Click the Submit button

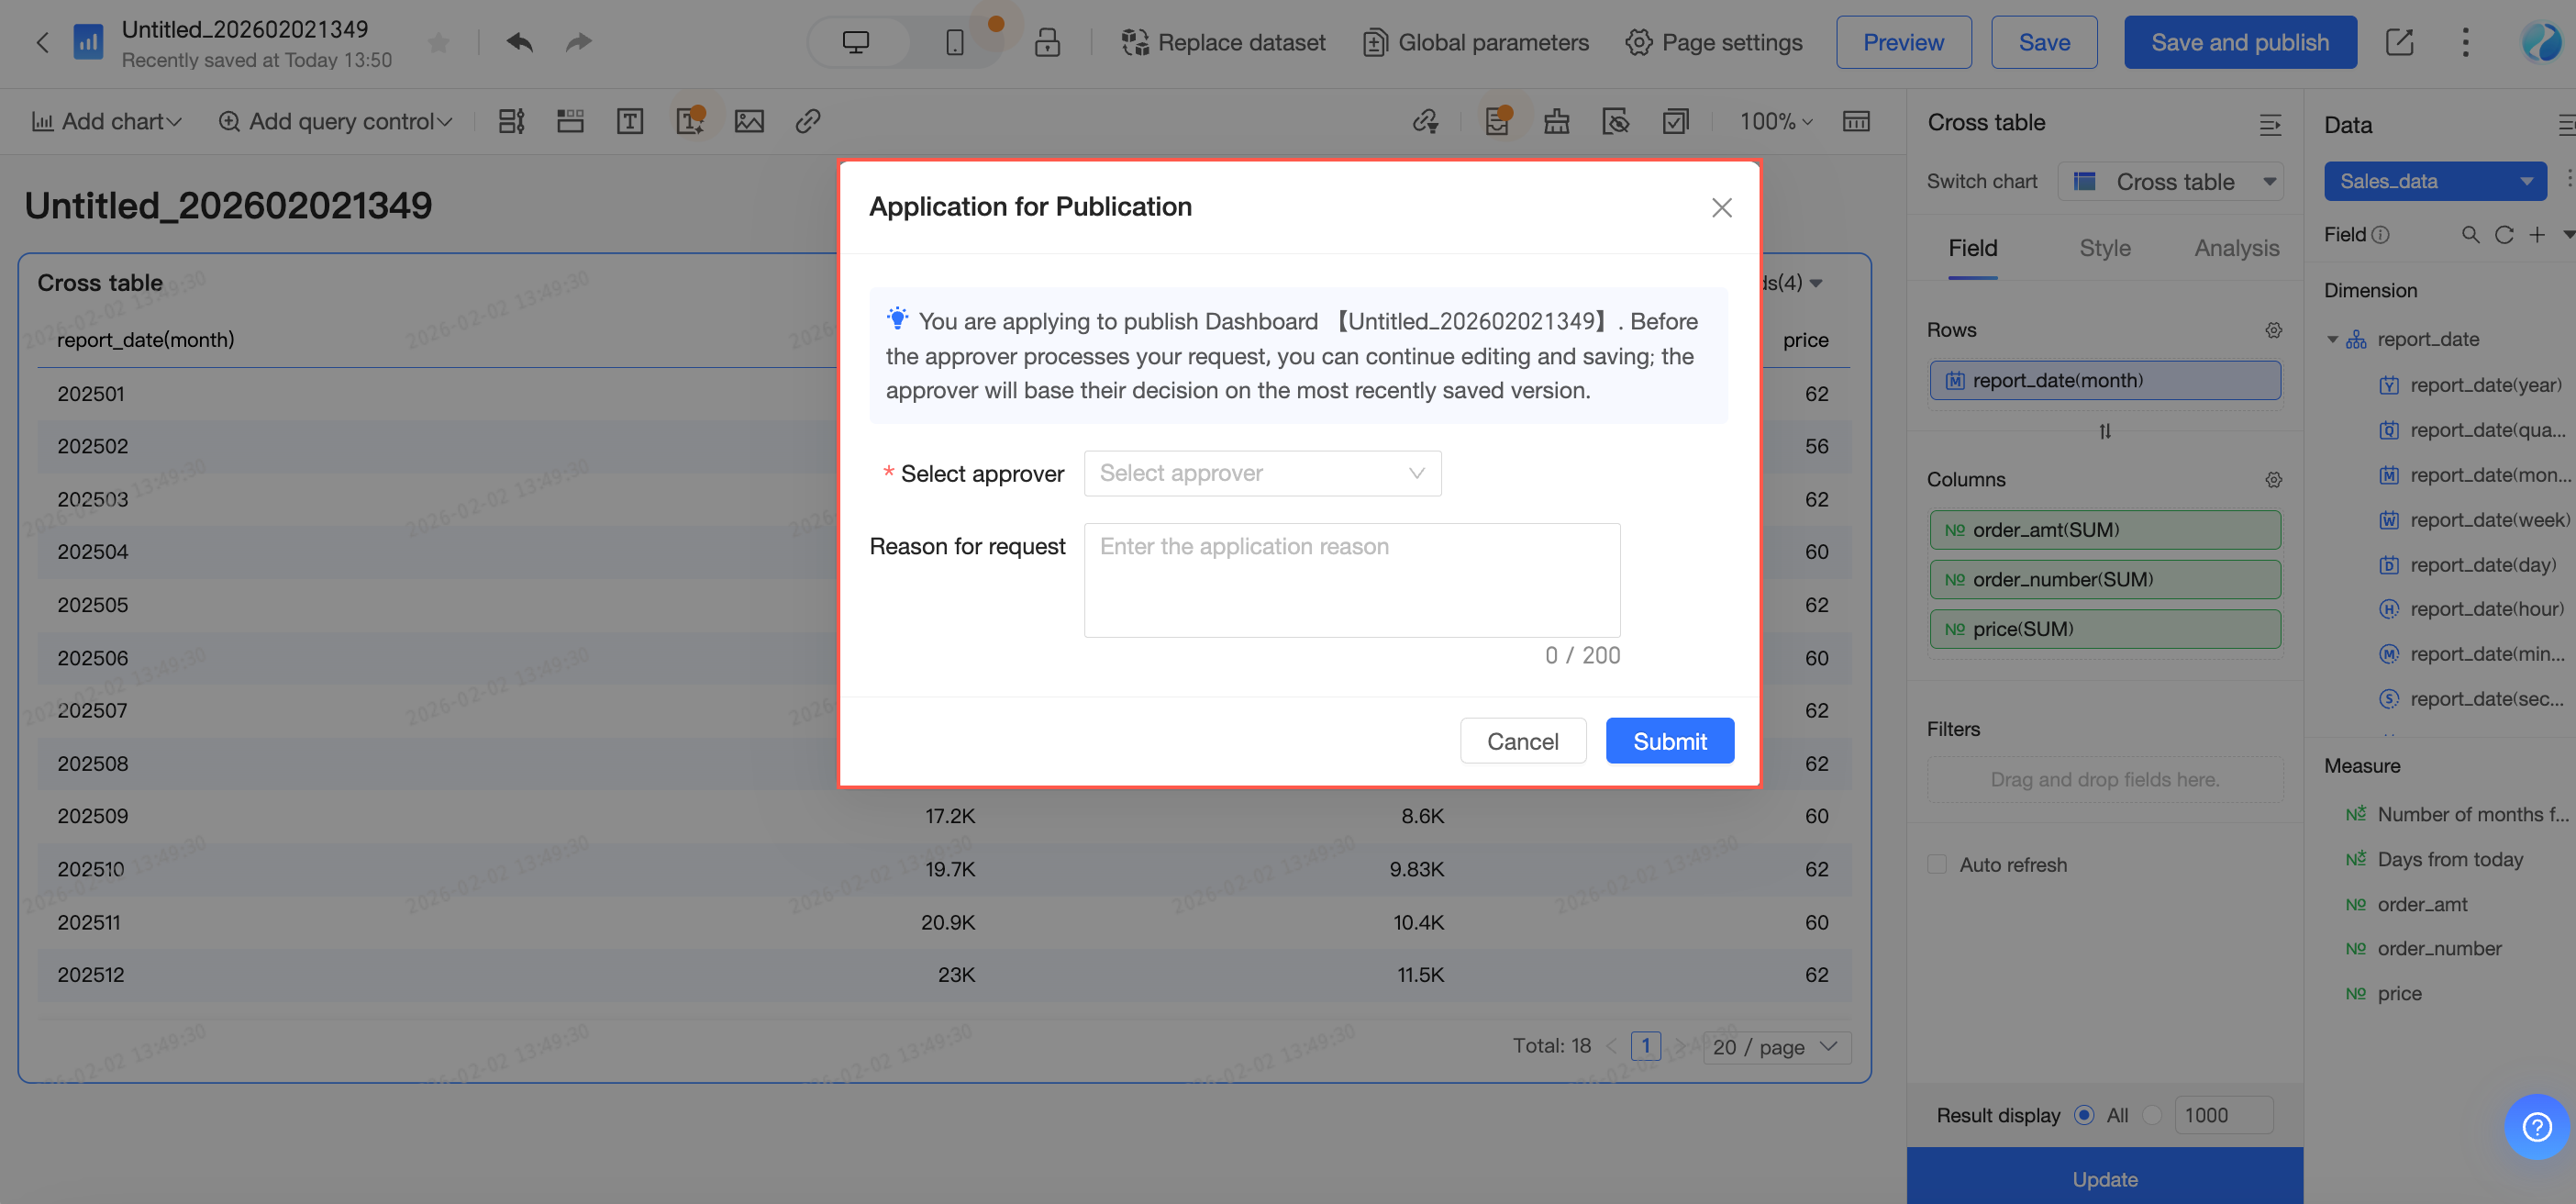pos(1669,741)
